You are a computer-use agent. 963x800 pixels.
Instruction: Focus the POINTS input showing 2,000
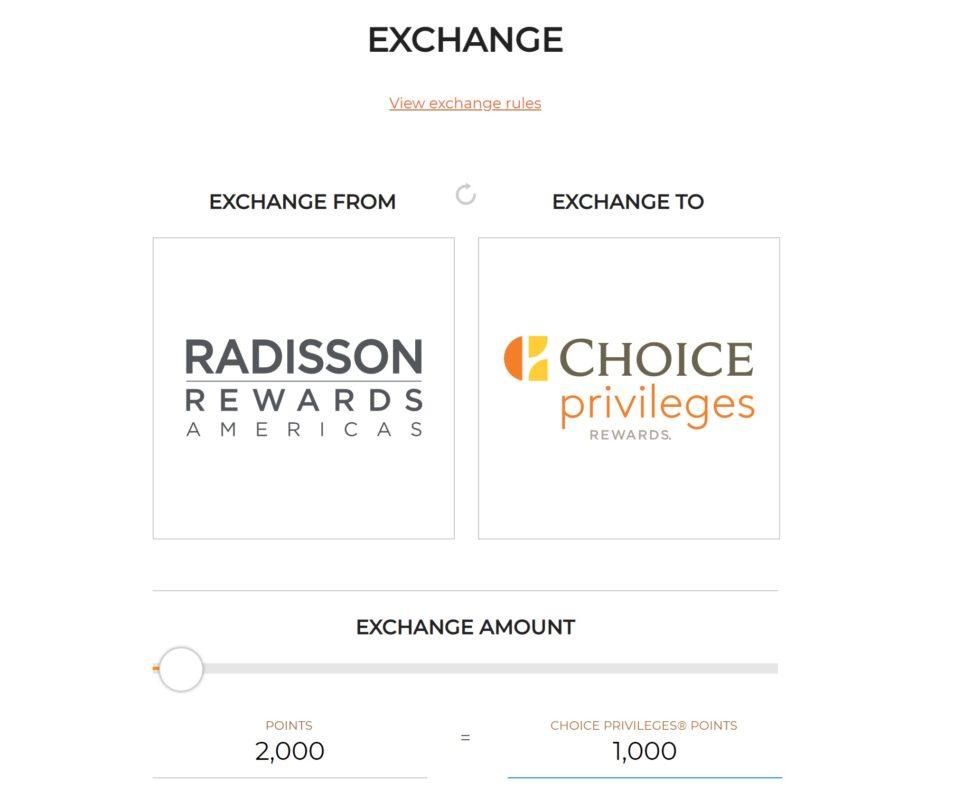click(x=289, y=749)
